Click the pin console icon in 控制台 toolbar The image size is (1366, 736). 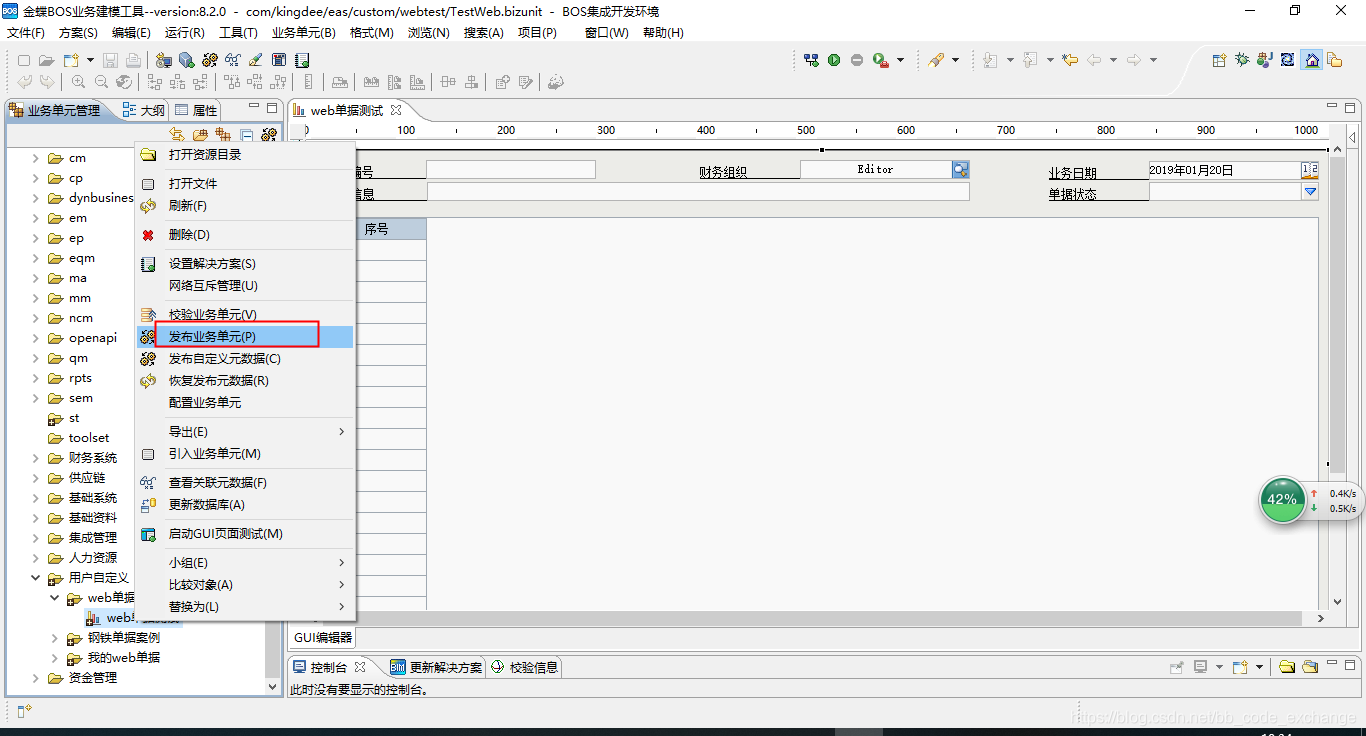click(x=1177, y=667)
